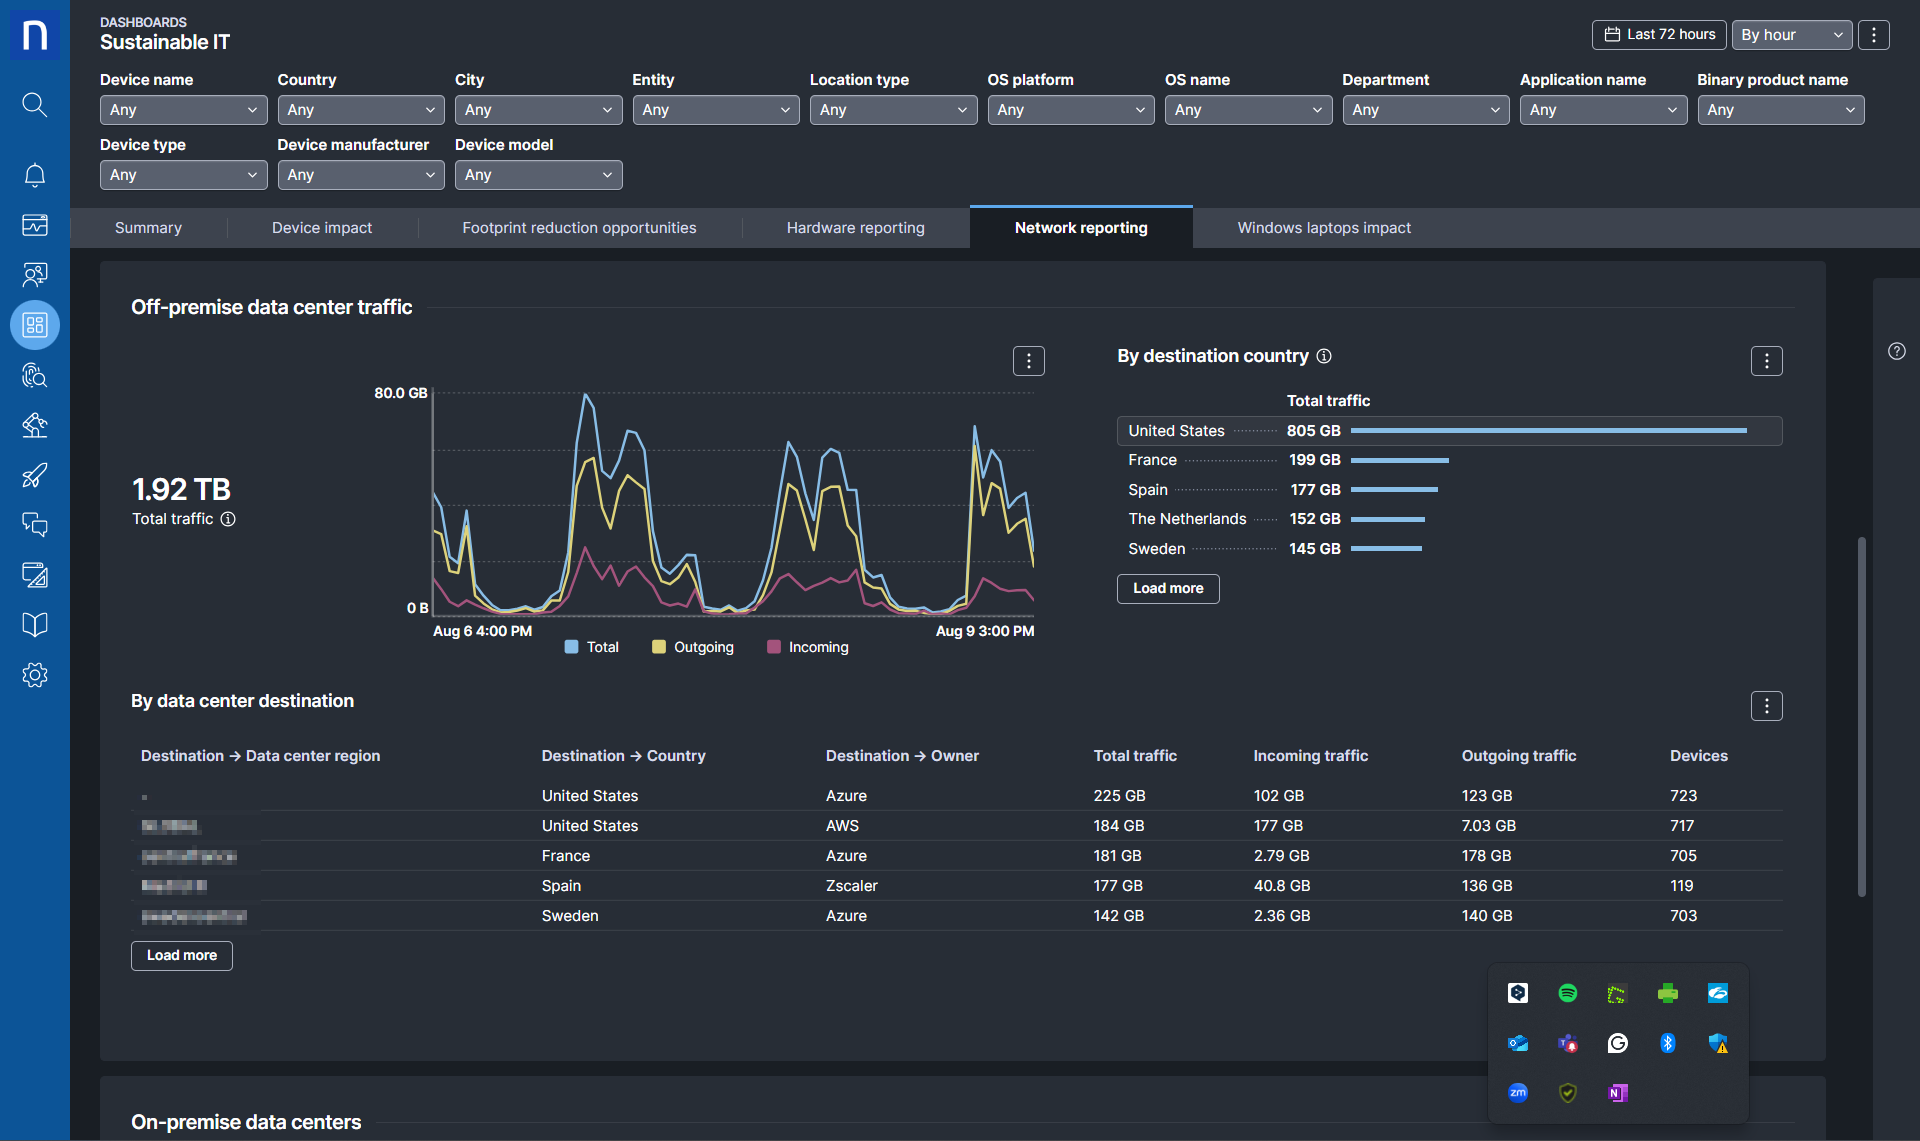Image resolution: width=1920 pixels, height=1141 pixels.
Task: Click Load more under destination countries
Action: (1167, 589)
